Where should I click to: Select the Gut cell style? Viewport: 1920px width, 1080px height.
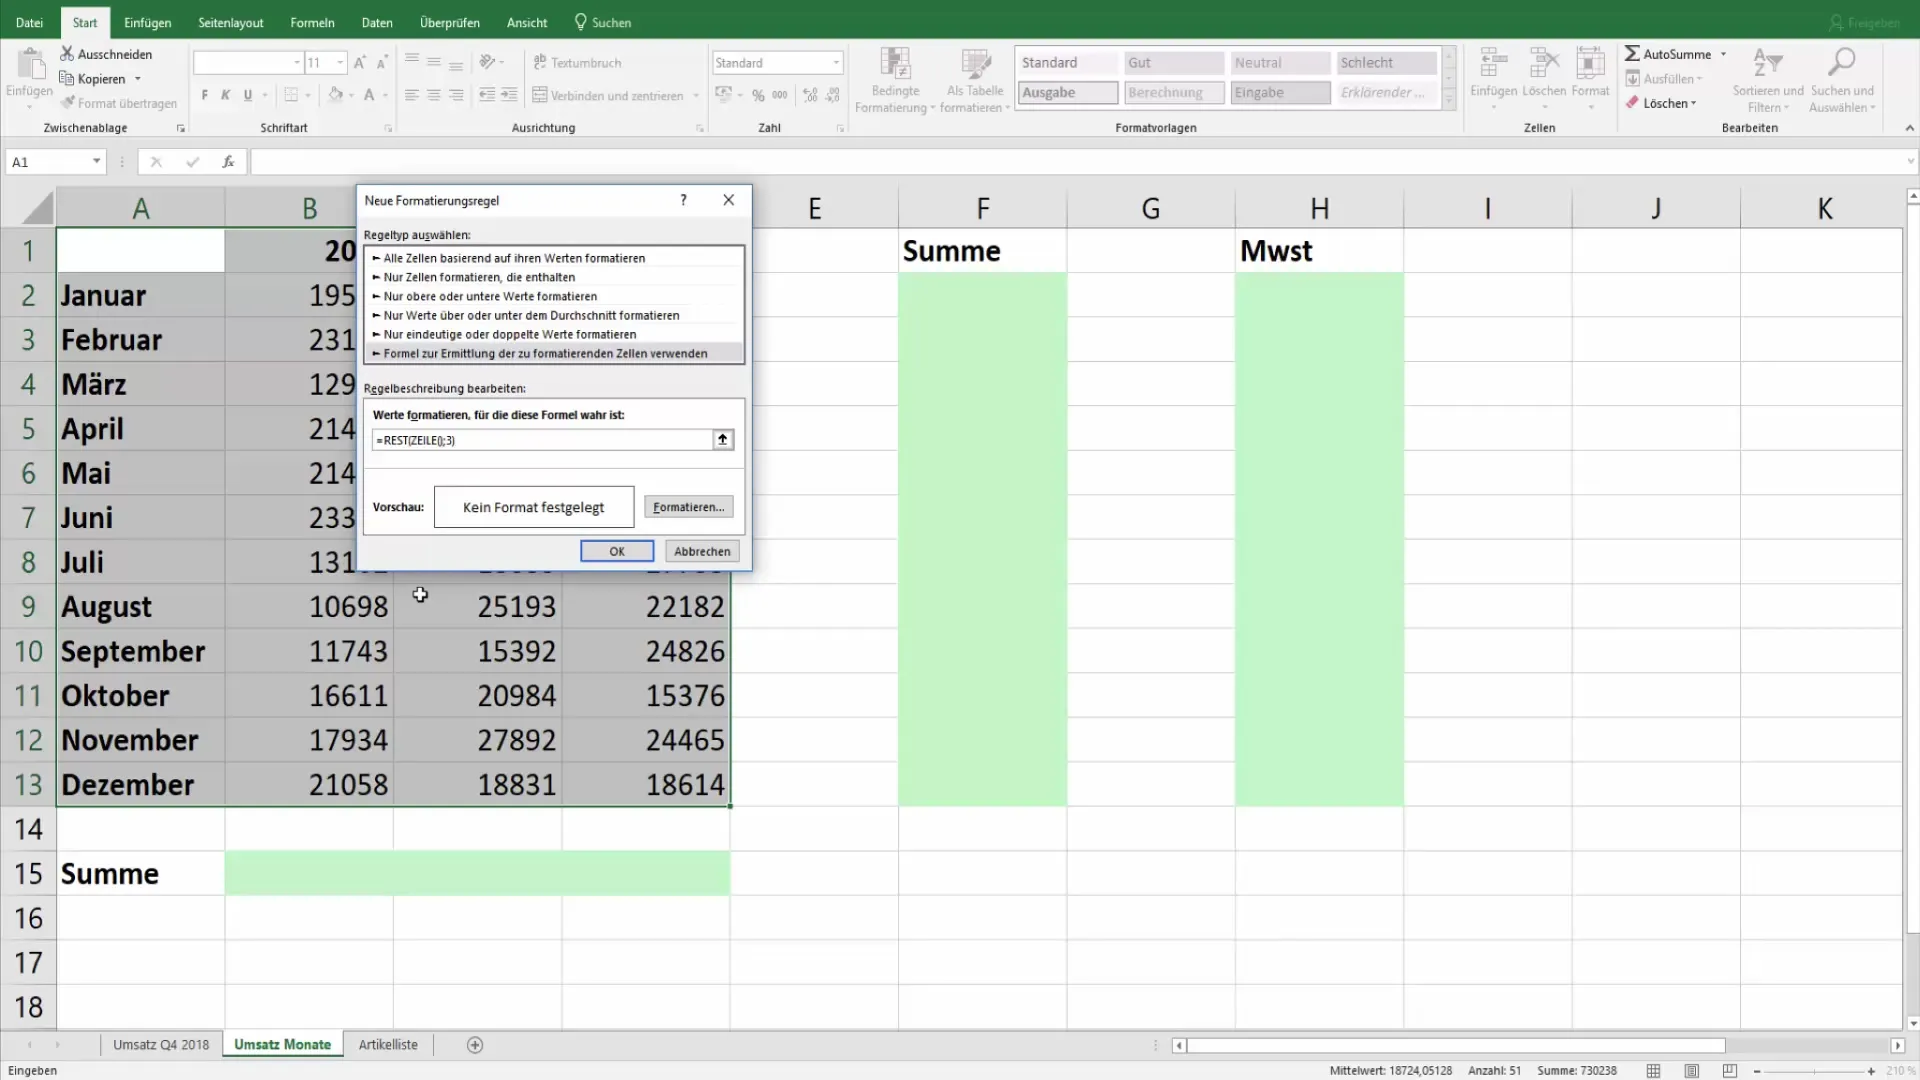[x=1174, y=62]
